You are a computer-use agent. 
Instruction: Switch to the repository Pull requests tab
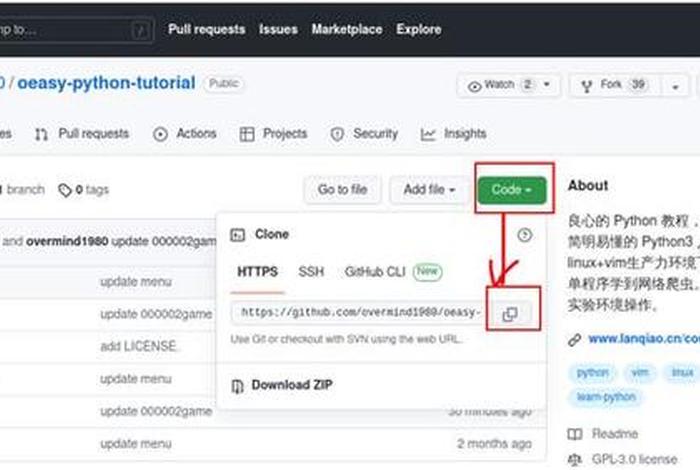(82, 133)
